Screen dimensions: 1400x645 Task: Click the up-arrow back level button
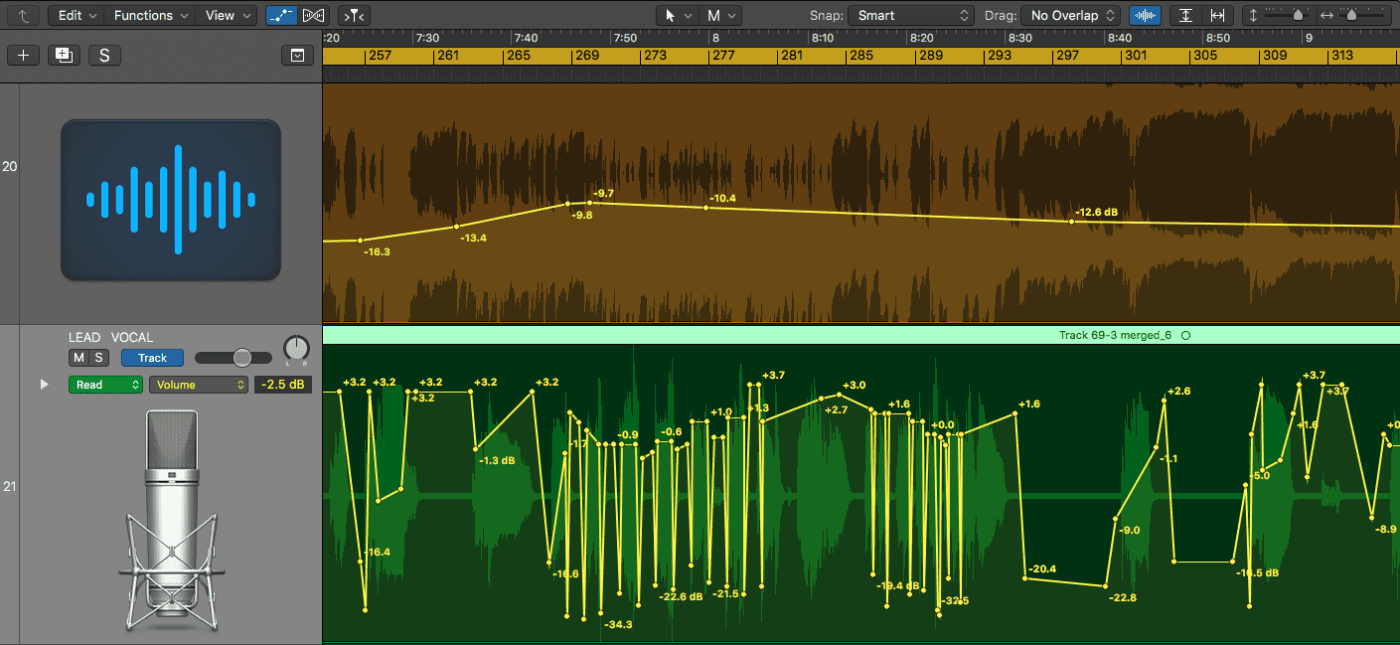pos(23,15)
